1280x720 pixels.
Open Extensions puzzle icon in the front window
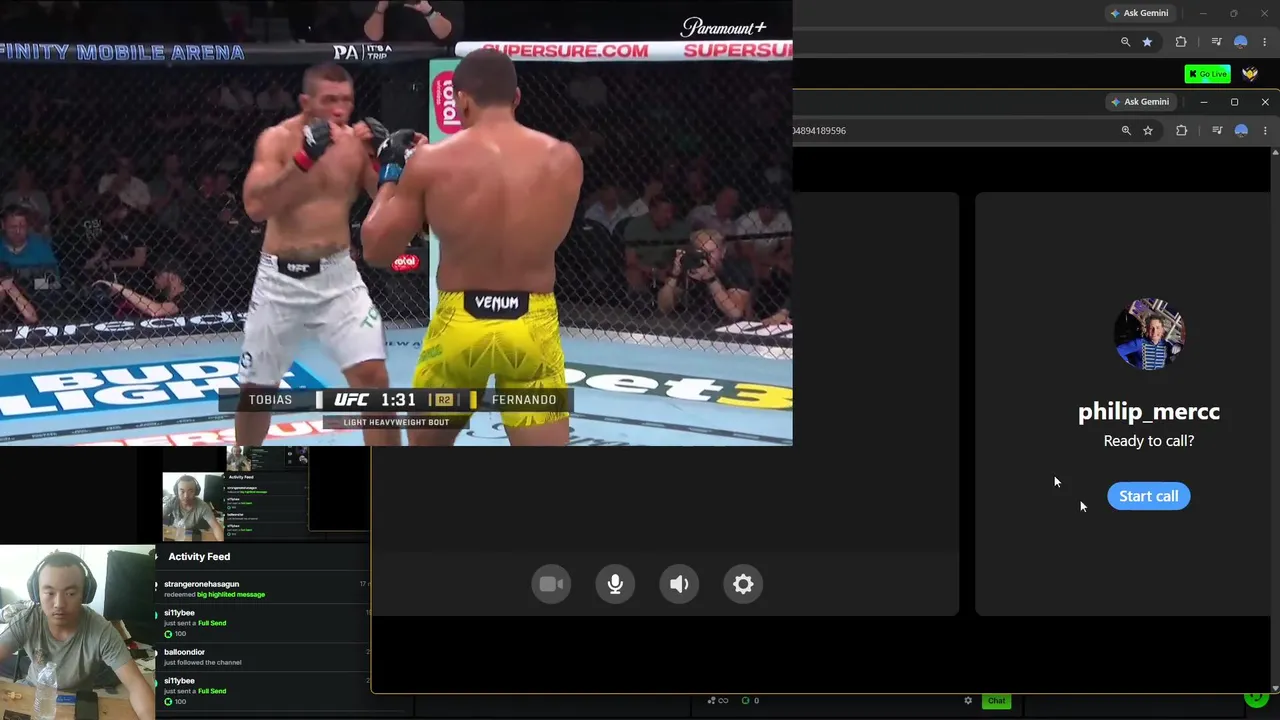point(1182,130)
